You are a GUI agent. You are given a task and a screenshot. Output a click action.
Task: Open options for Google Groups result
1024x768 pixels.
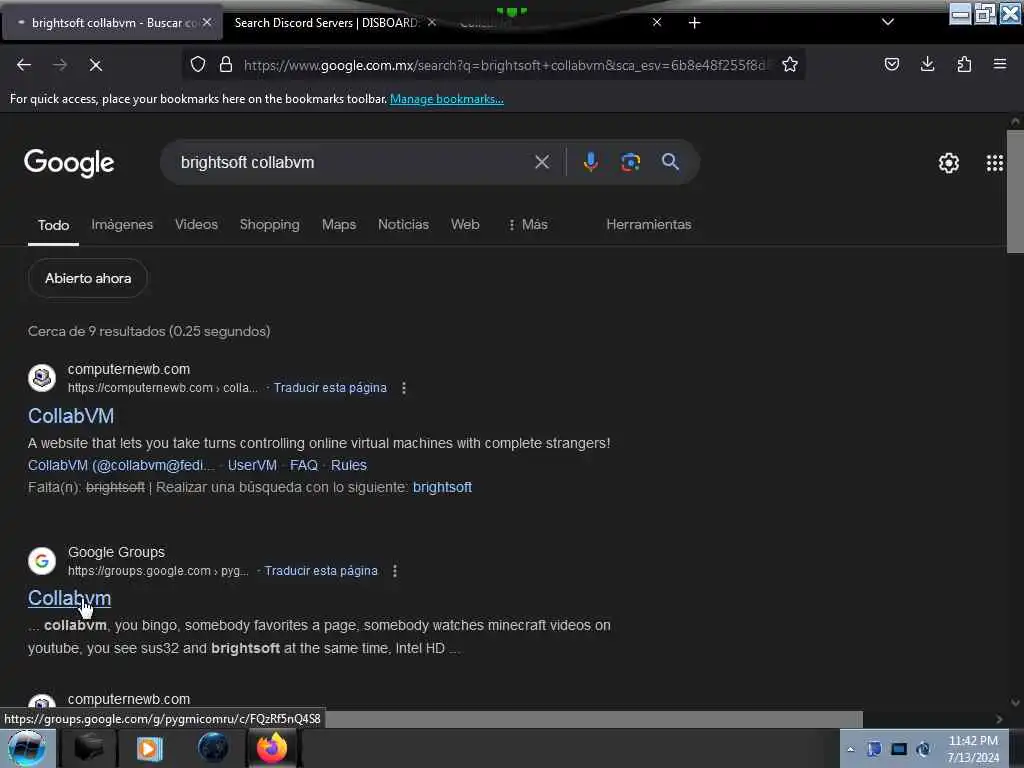[x=394, y=571]
